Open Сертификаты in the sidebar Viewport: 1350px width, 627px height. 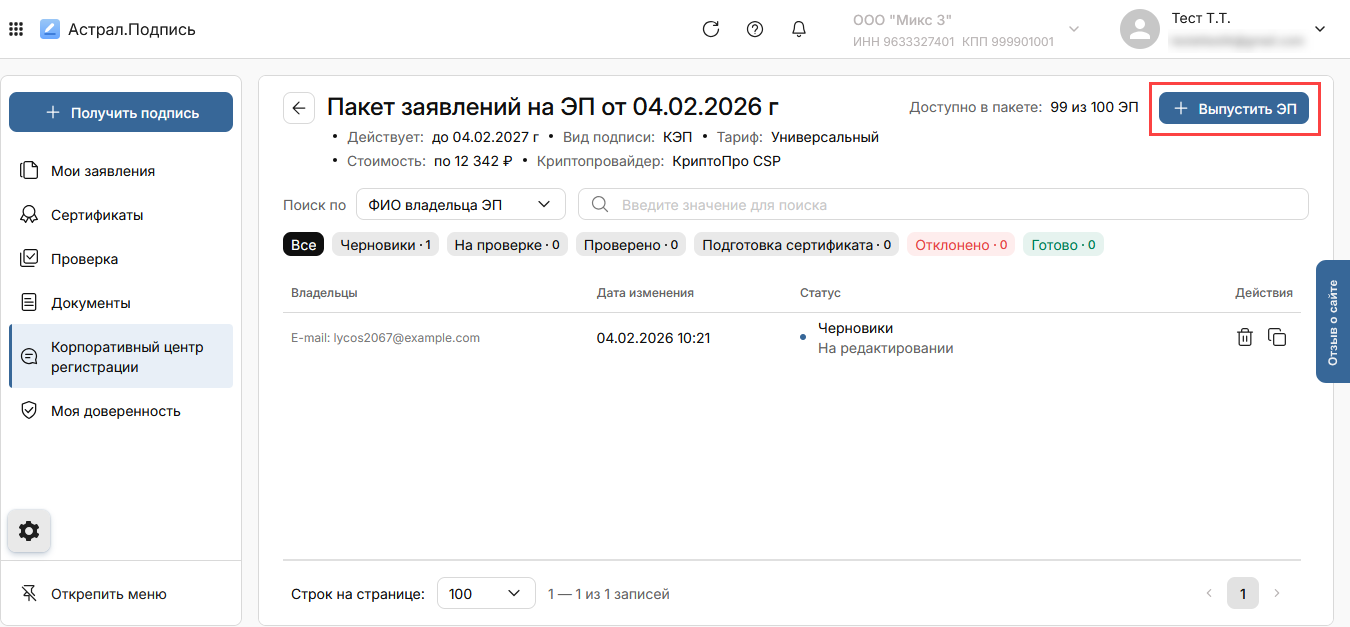click(x=97, y=215)
